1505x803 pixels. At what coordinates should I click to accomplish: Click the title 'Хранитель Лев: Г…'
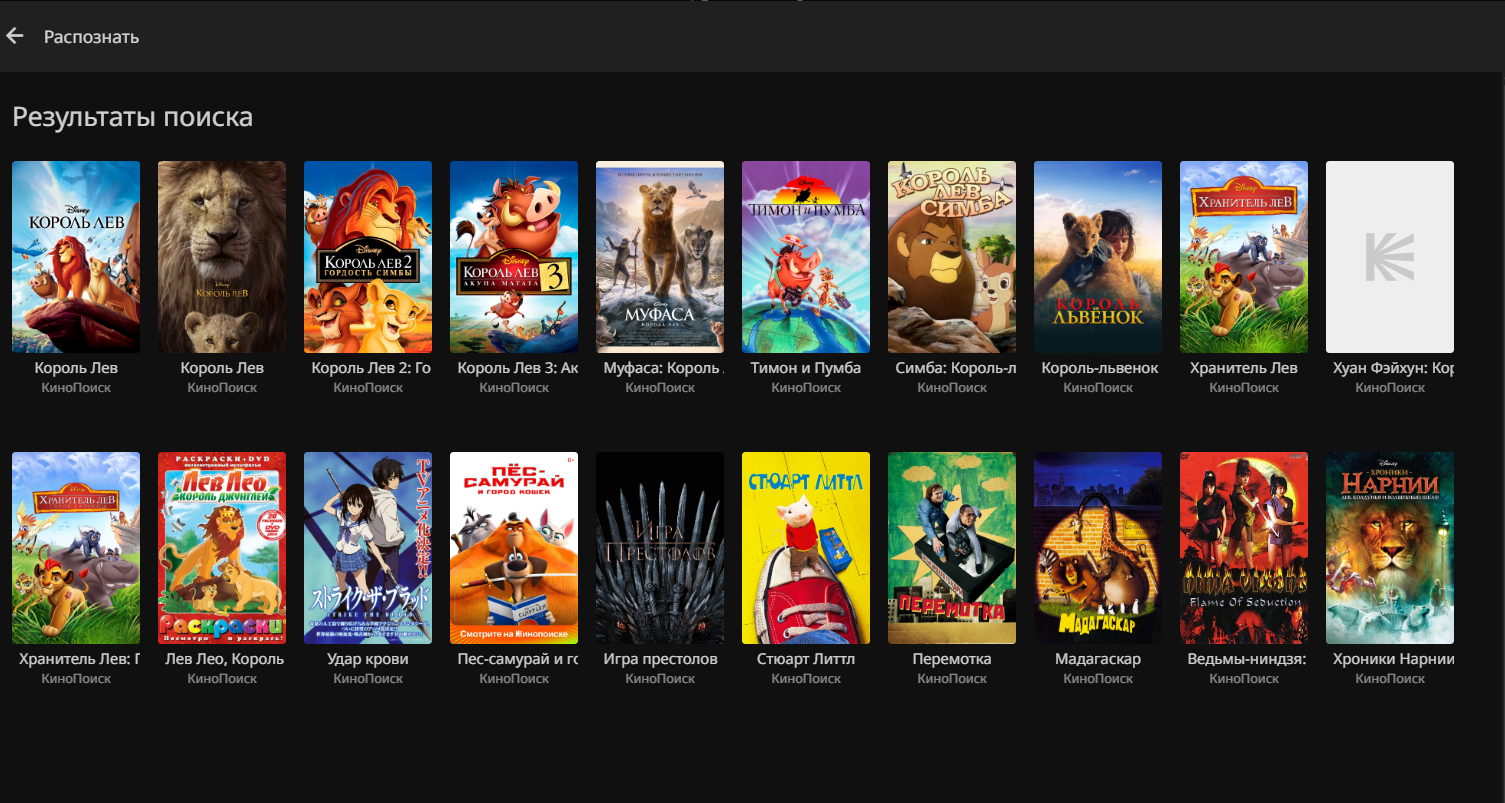(78, 659)
